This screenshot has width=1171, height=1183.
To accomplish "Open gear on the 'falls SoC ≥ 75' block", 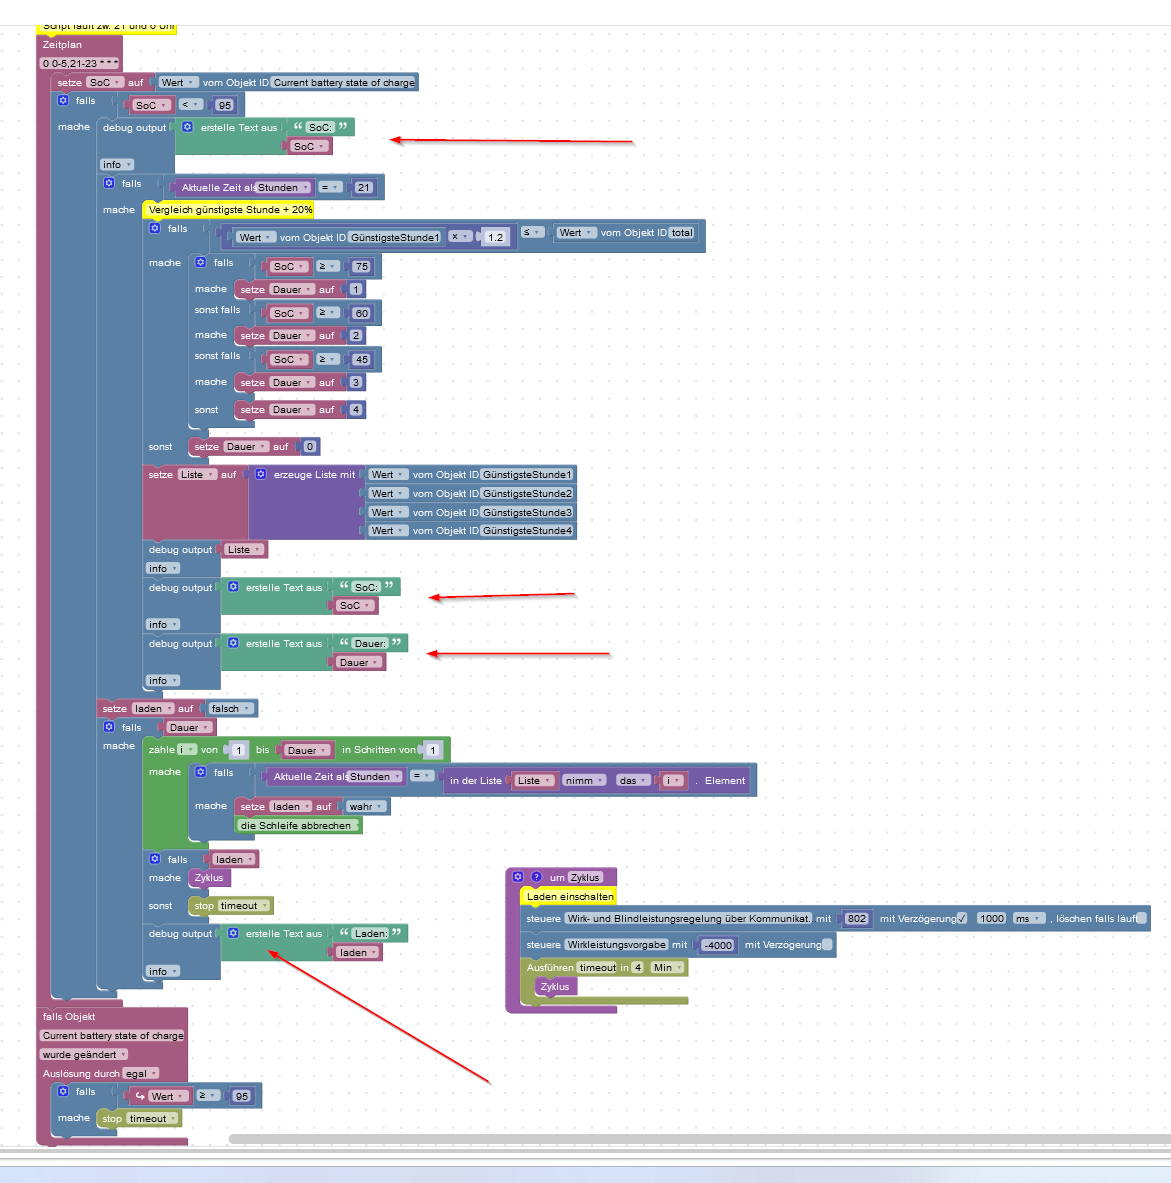I will (x=201, y=263).
